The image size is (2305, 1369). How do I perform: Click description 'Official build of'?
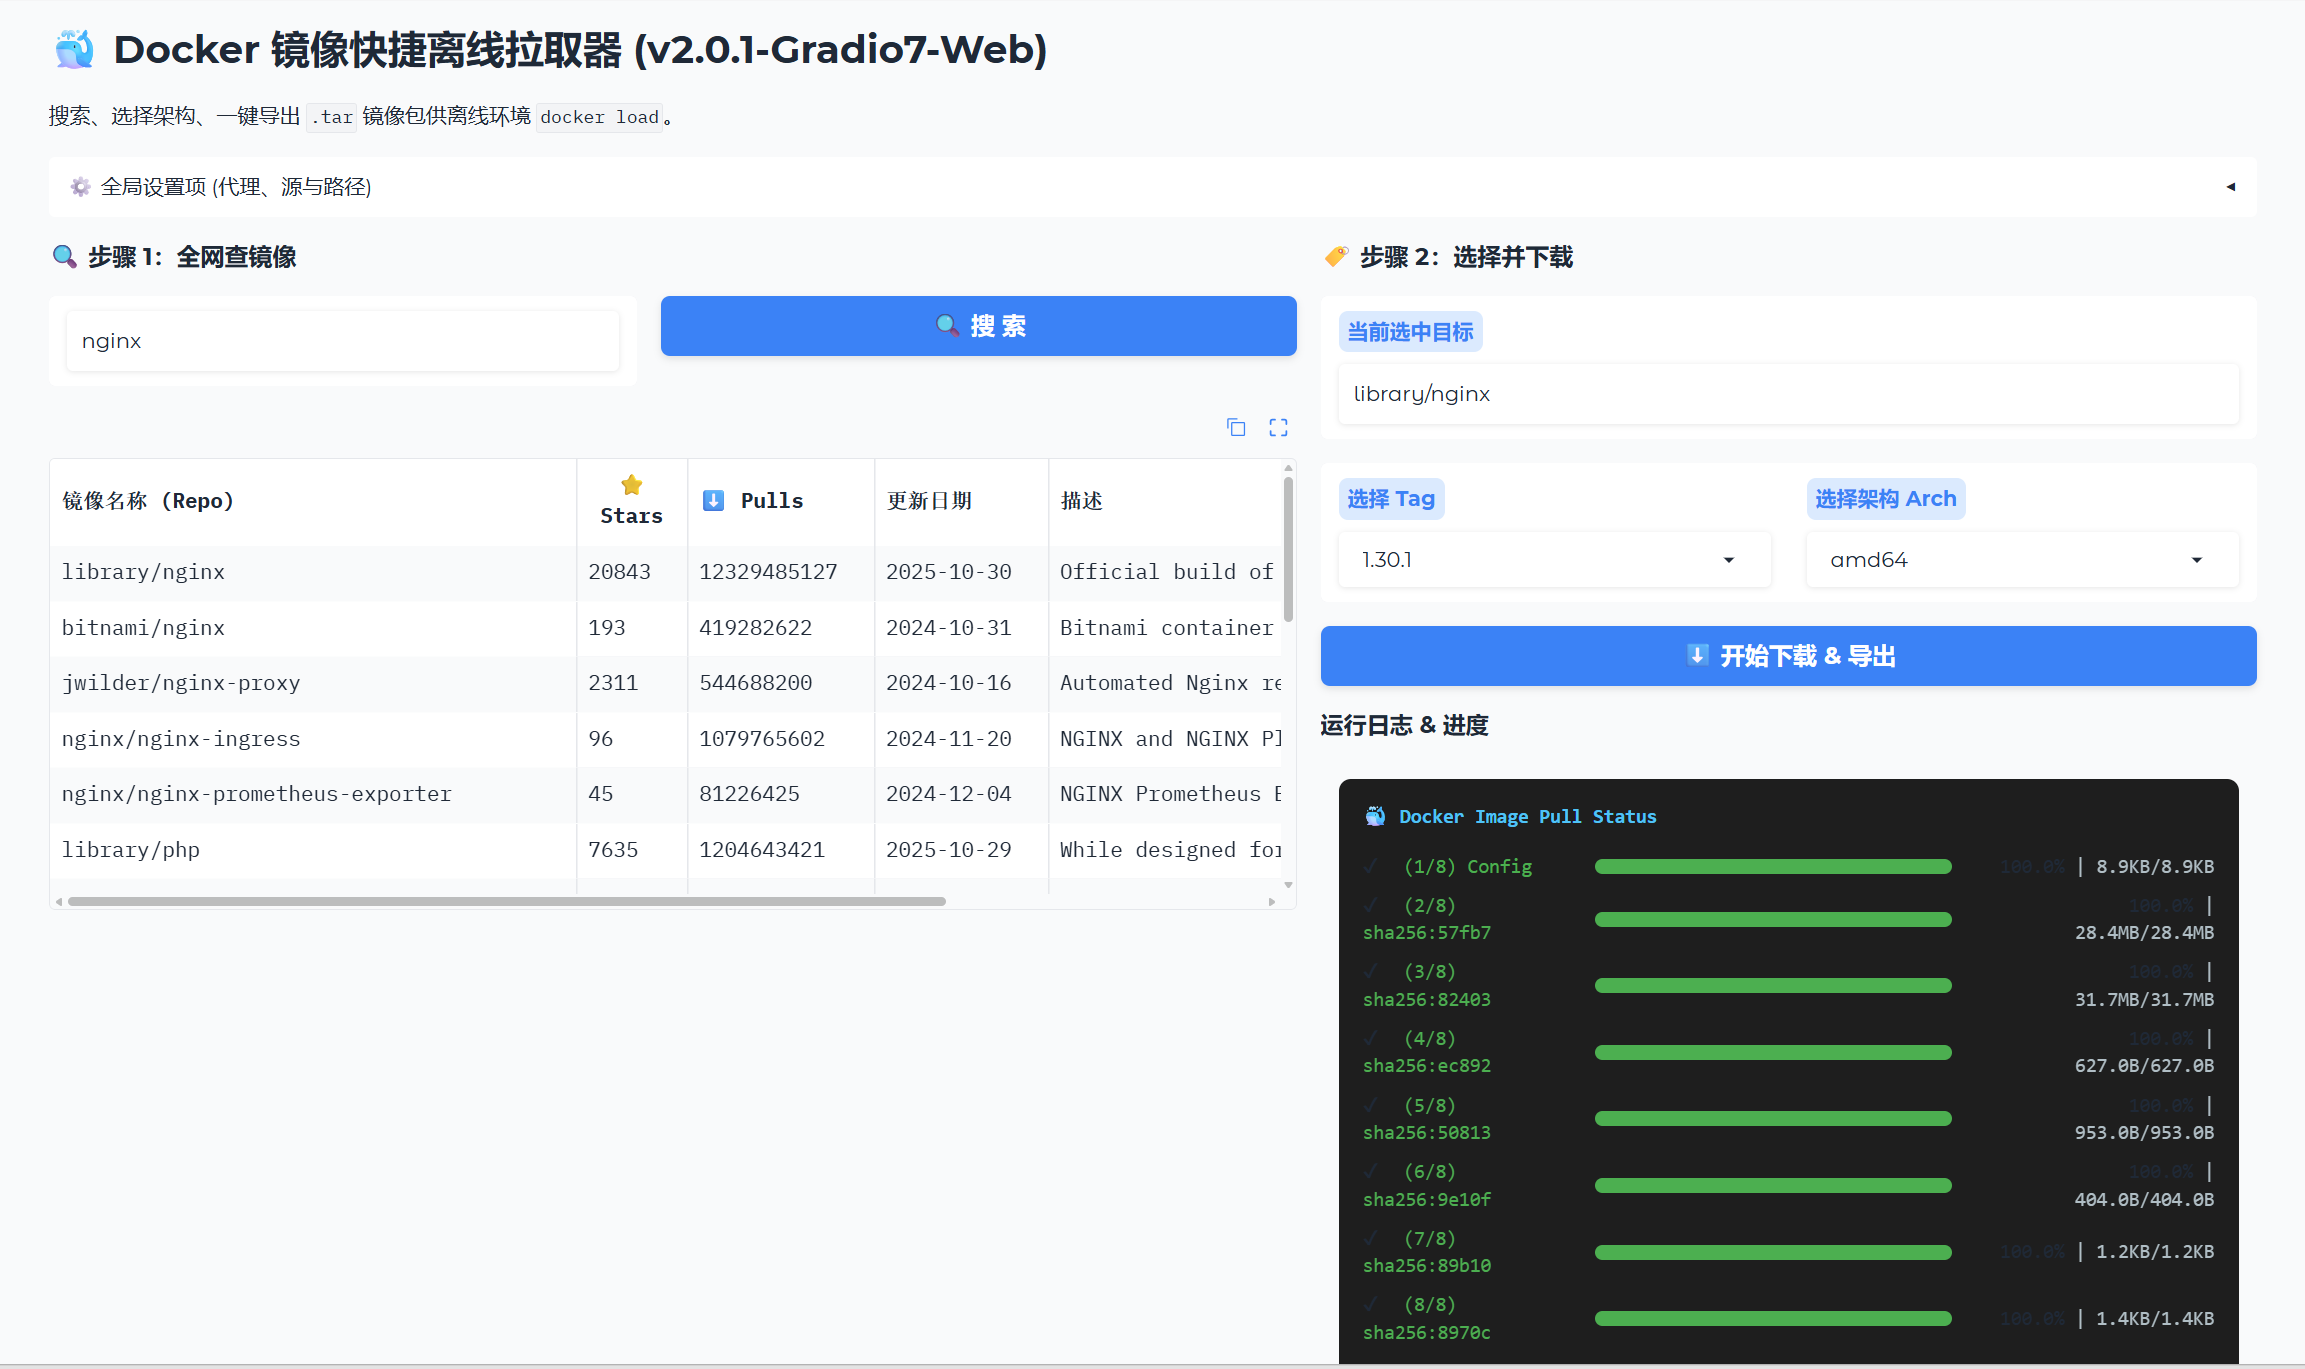1167,572
